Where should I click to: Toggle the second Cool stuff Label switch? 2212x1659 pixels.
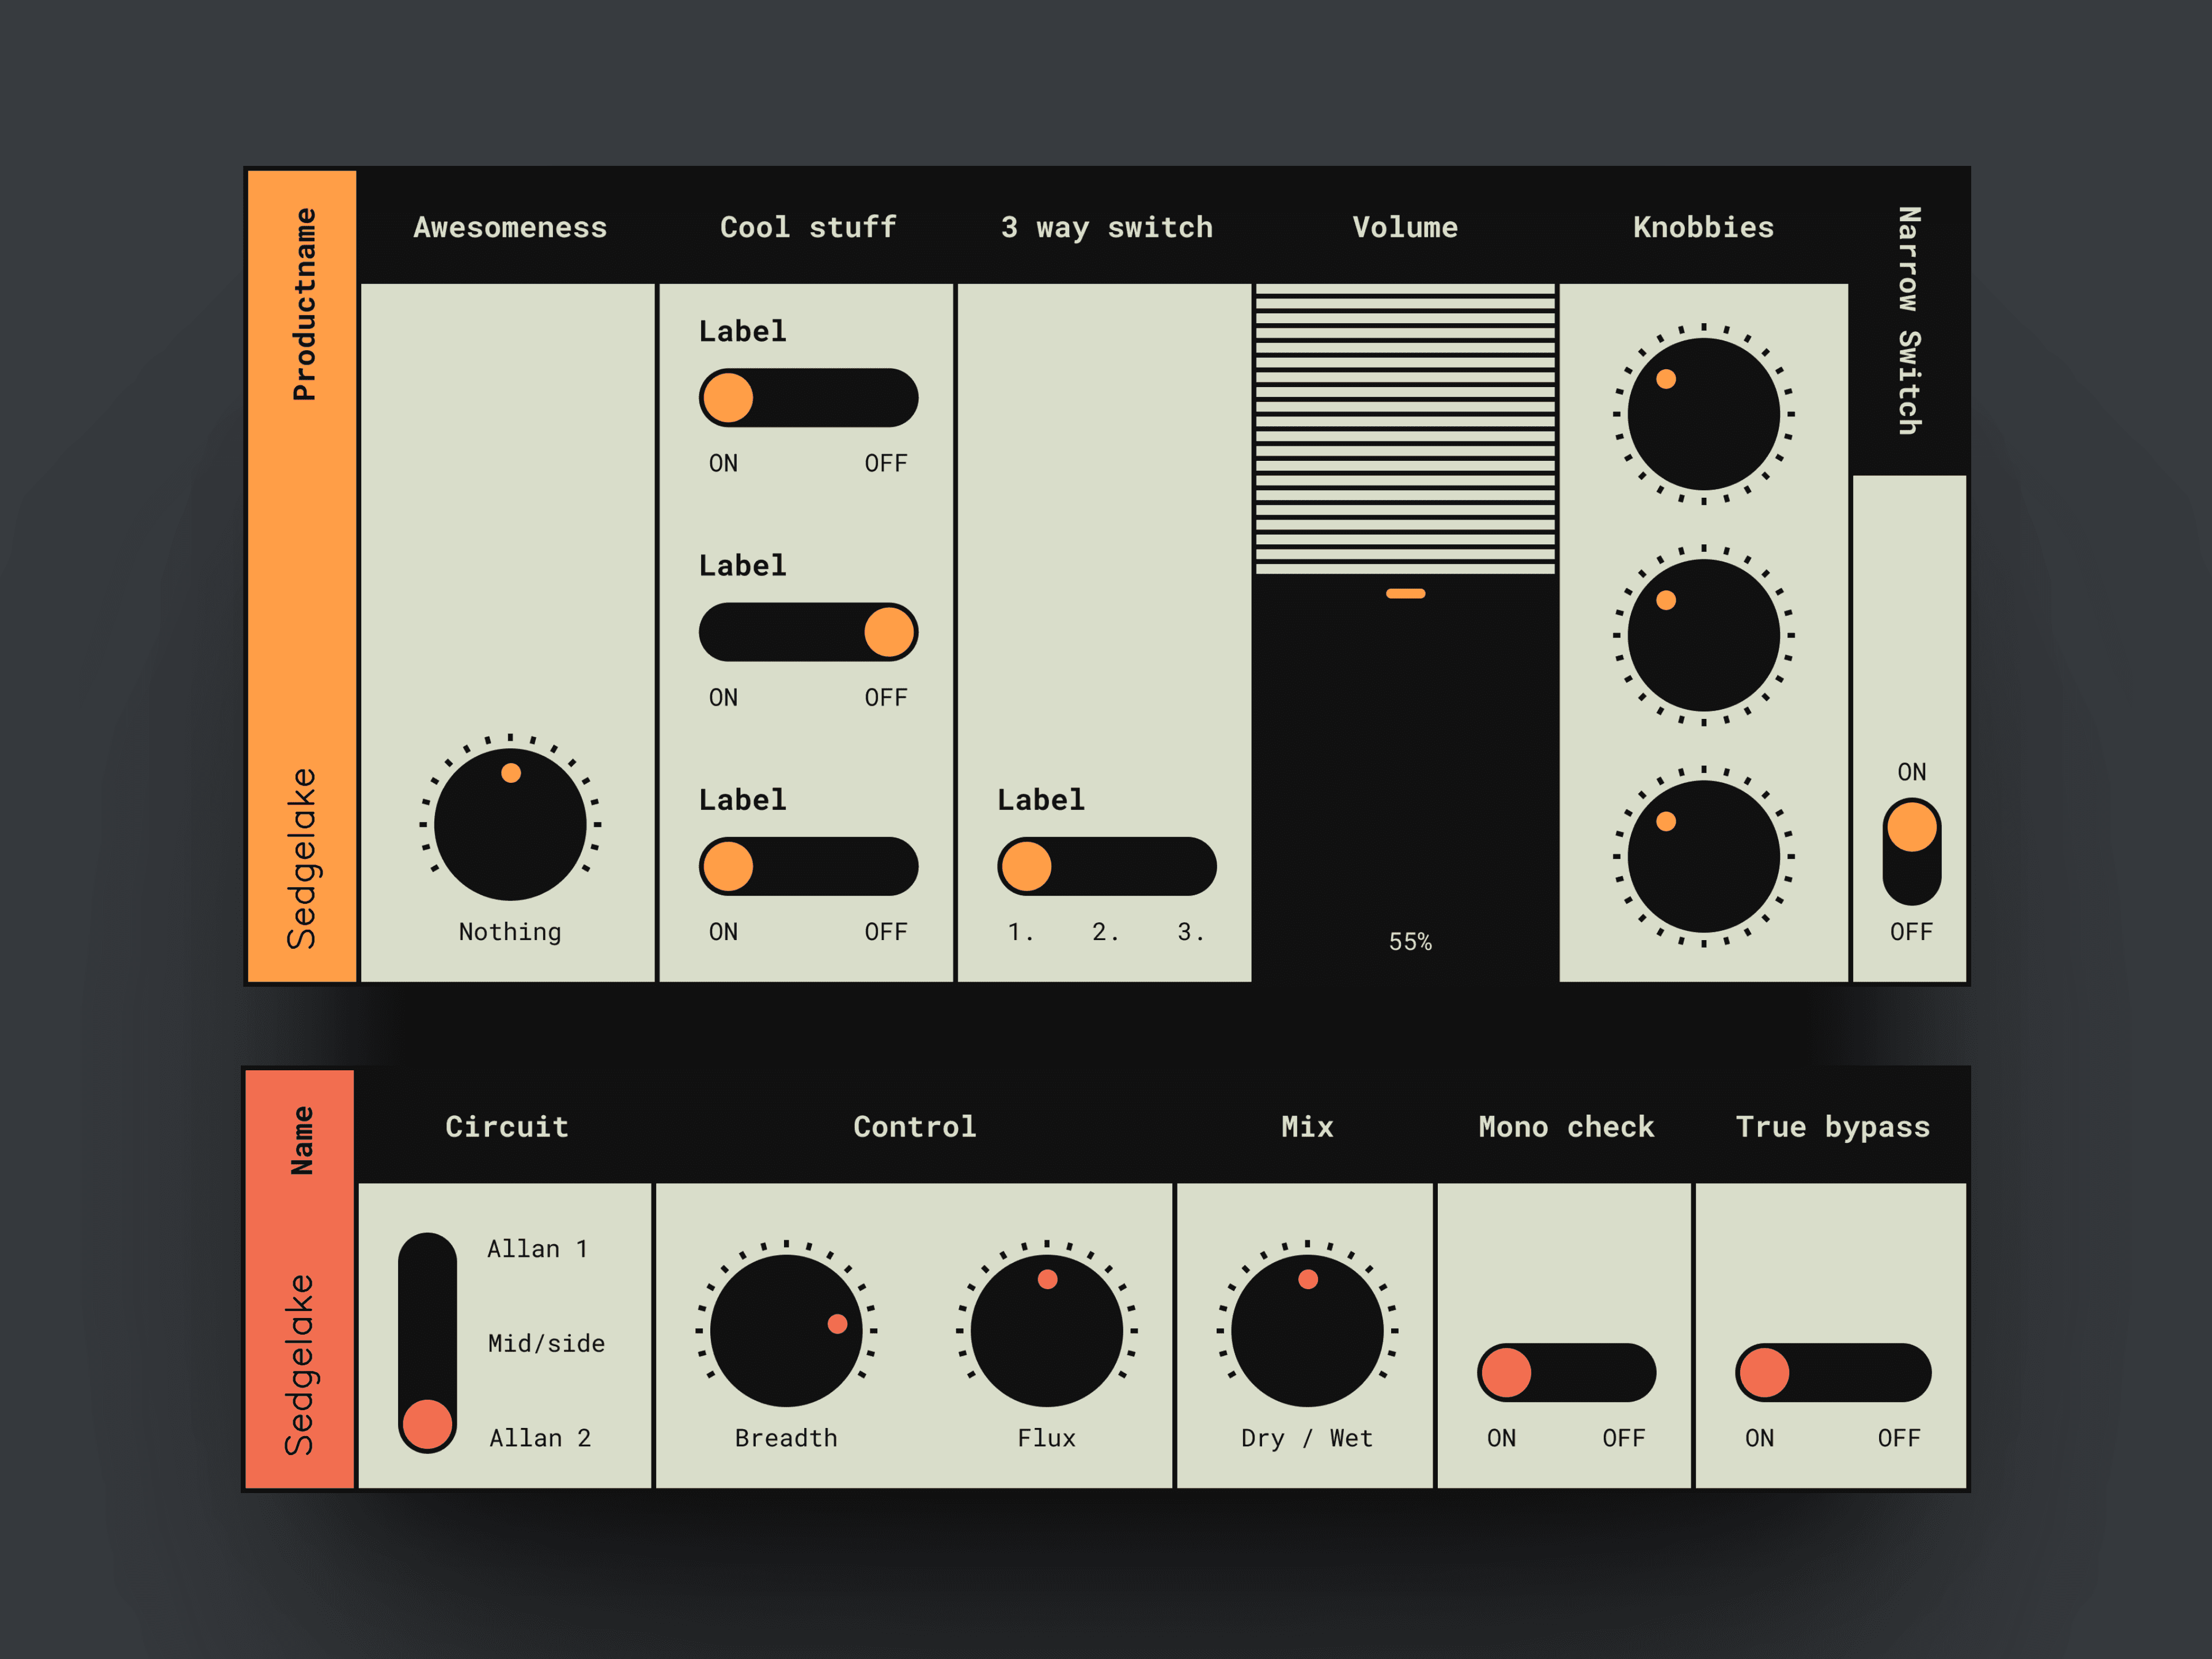pos(808,632)
